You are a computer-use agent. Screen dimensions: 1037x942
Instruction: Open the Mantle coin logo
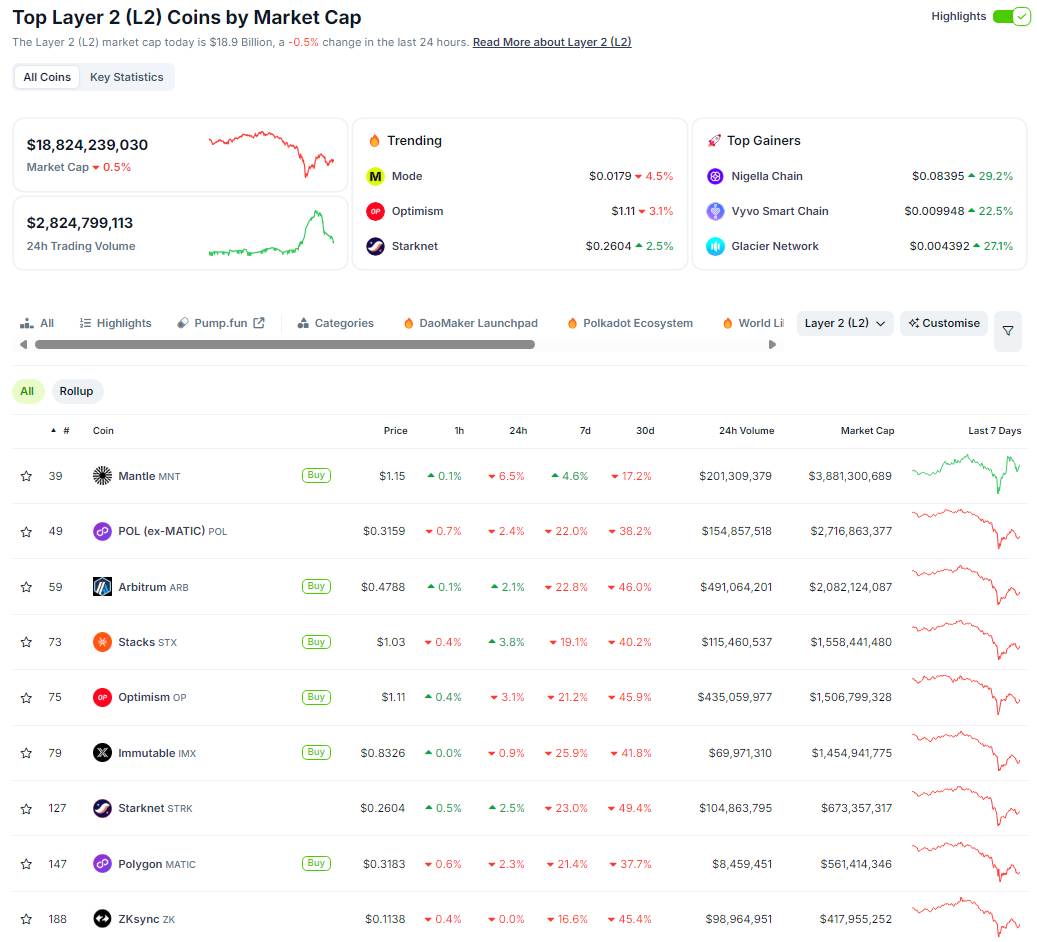click(x=103, y=476)
